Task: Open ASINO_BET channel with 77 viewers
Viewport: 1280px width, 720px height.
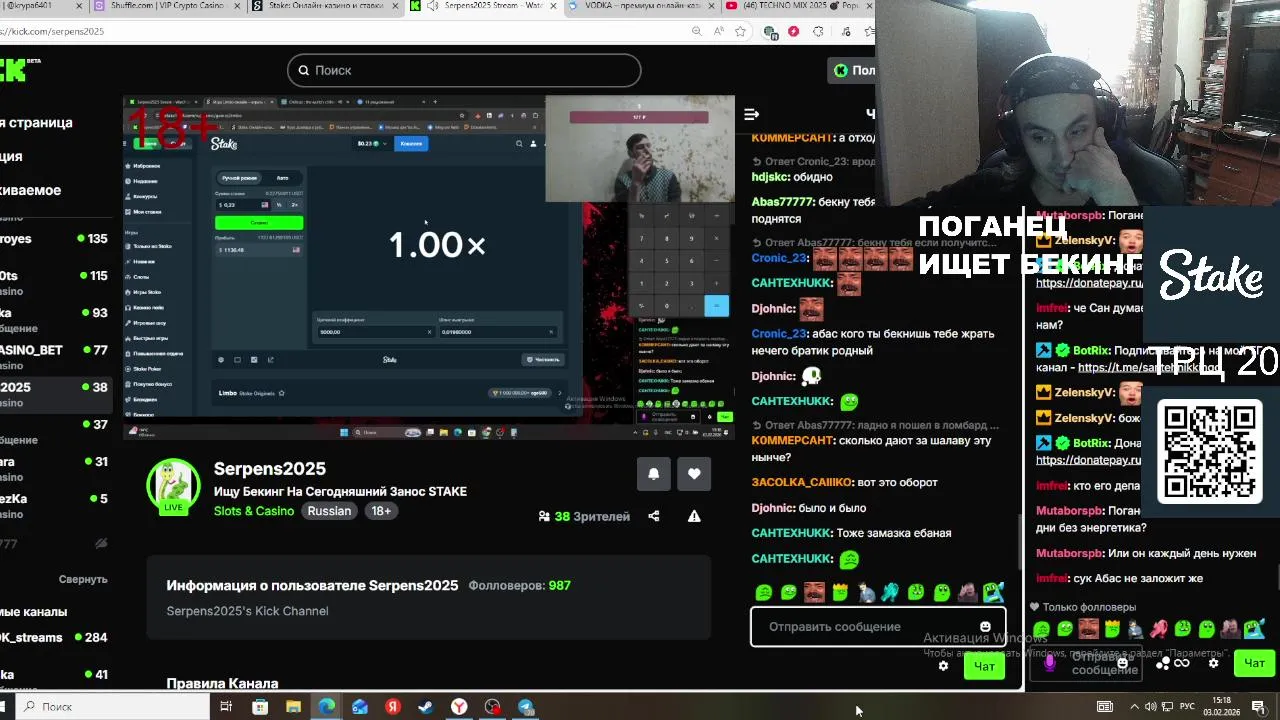Action: 54,357
